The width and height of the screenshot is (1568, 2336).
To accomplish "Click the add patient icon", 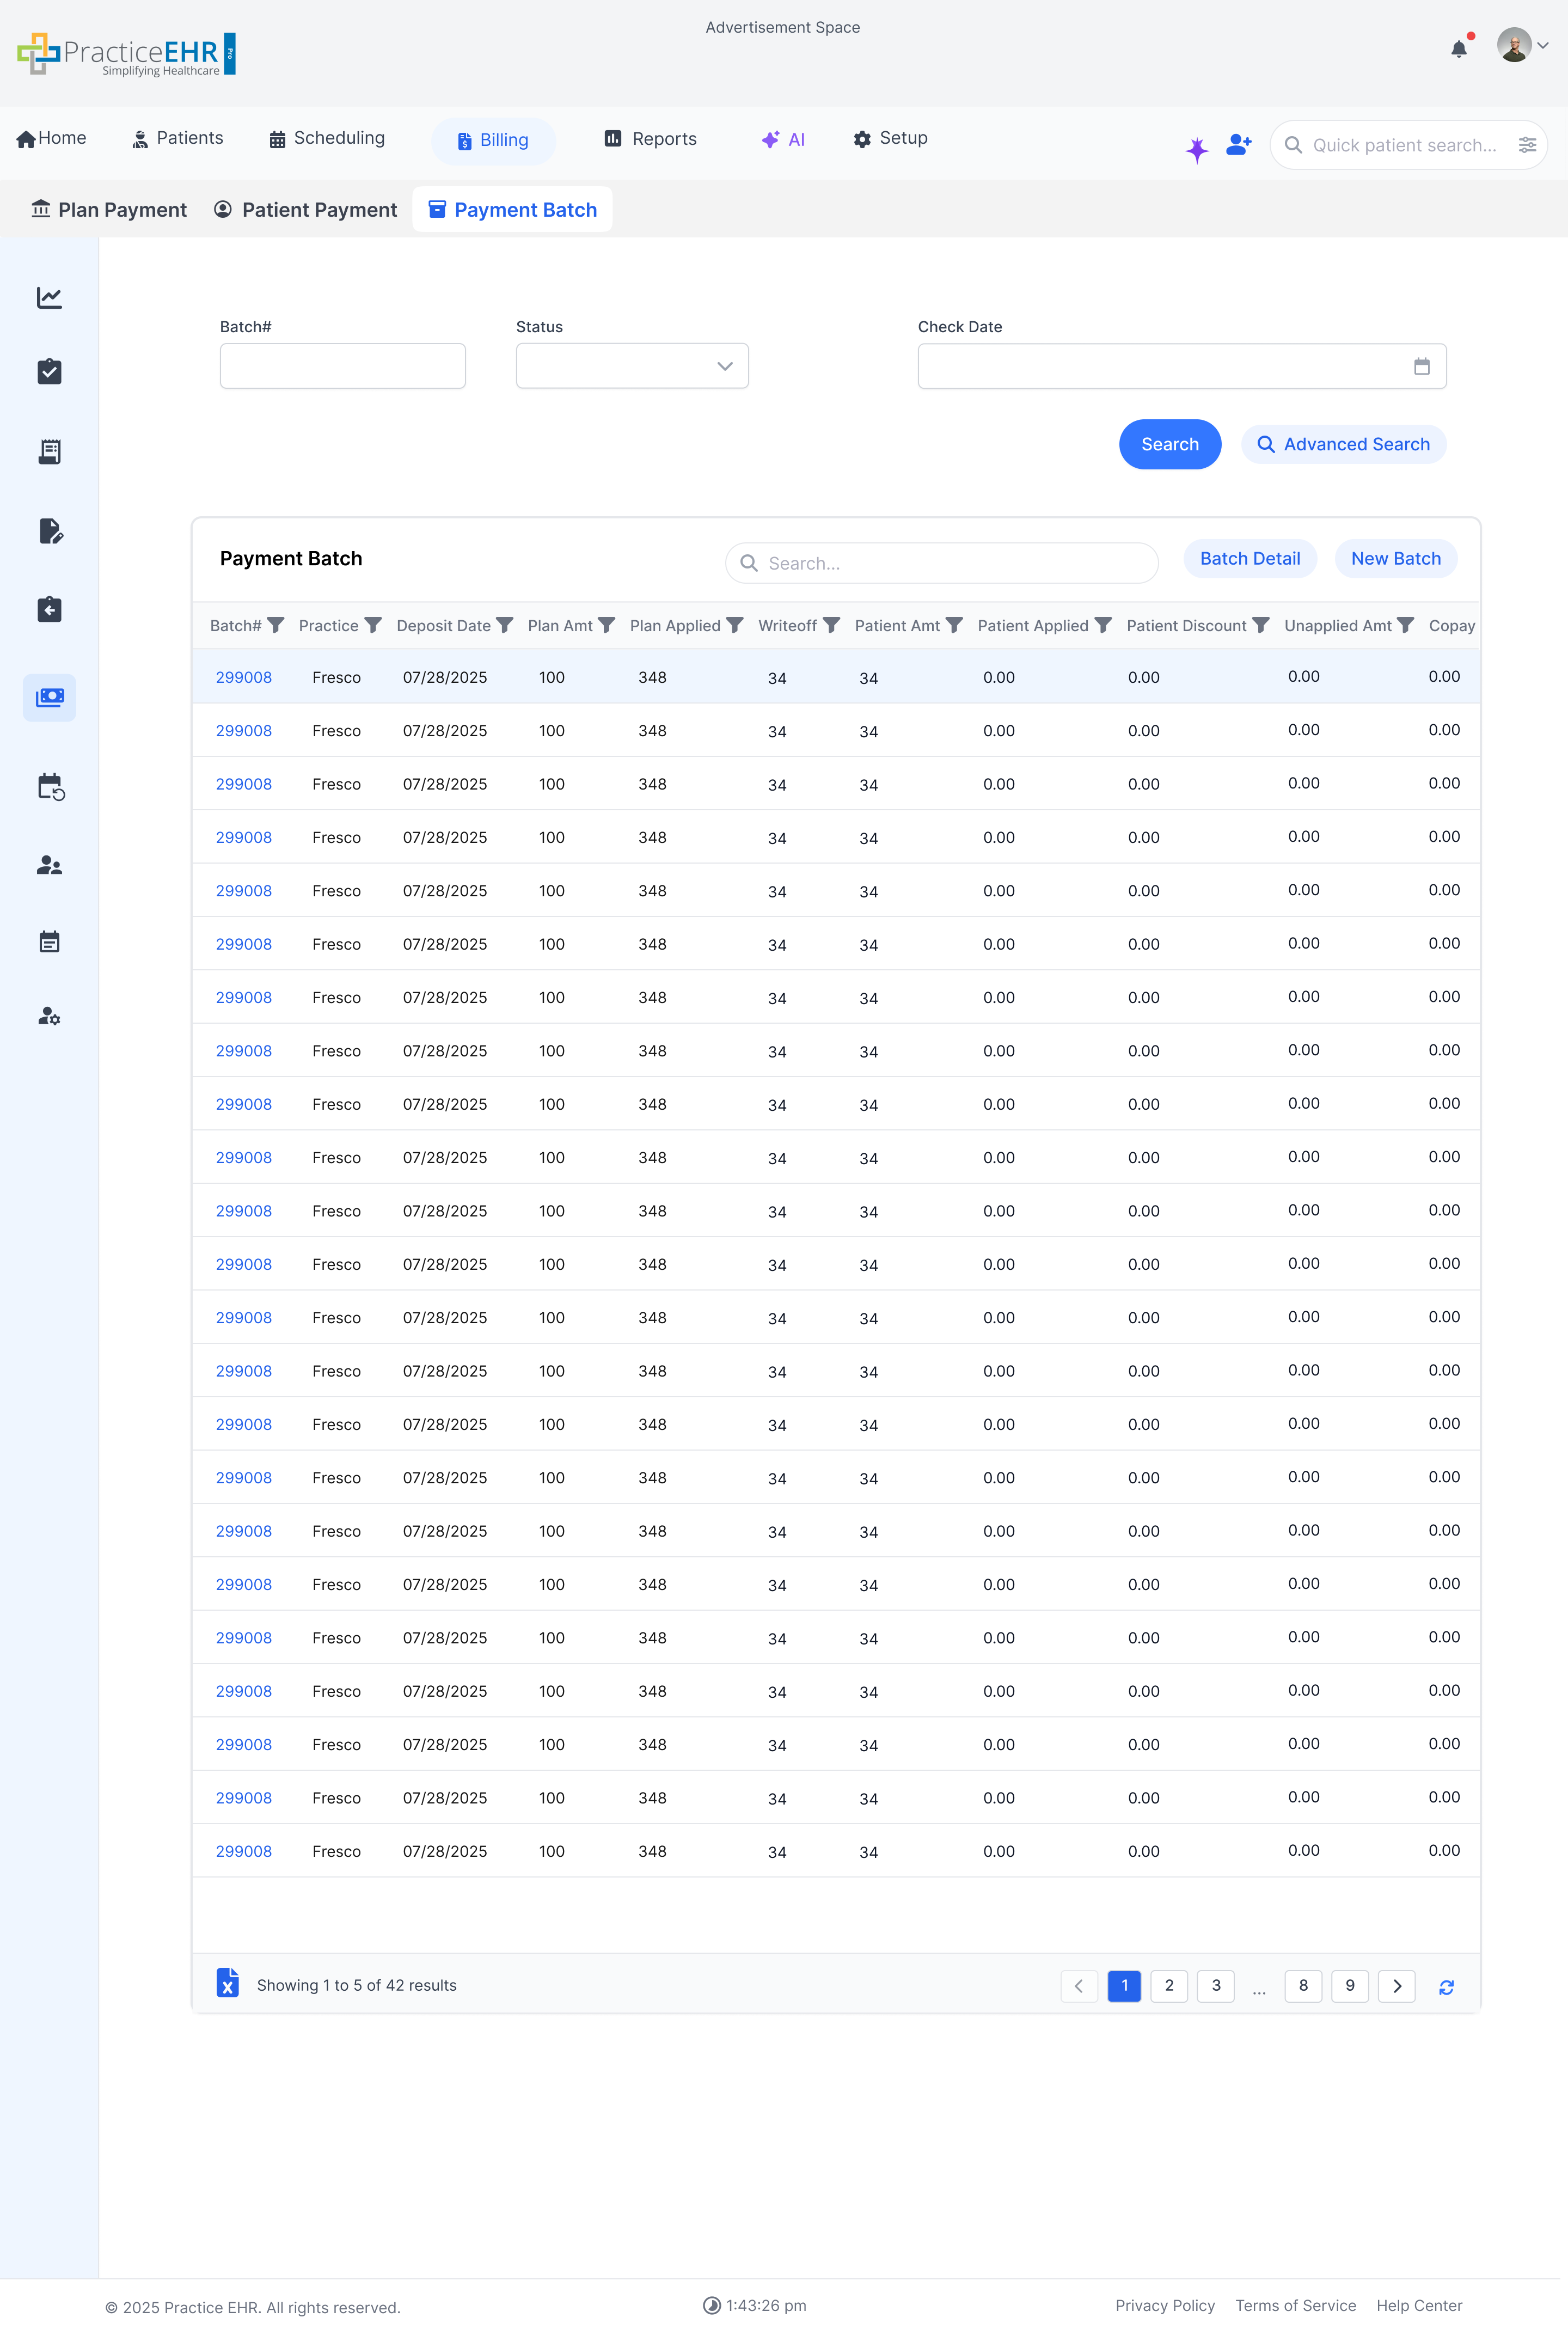I will tap(1238, 145).
